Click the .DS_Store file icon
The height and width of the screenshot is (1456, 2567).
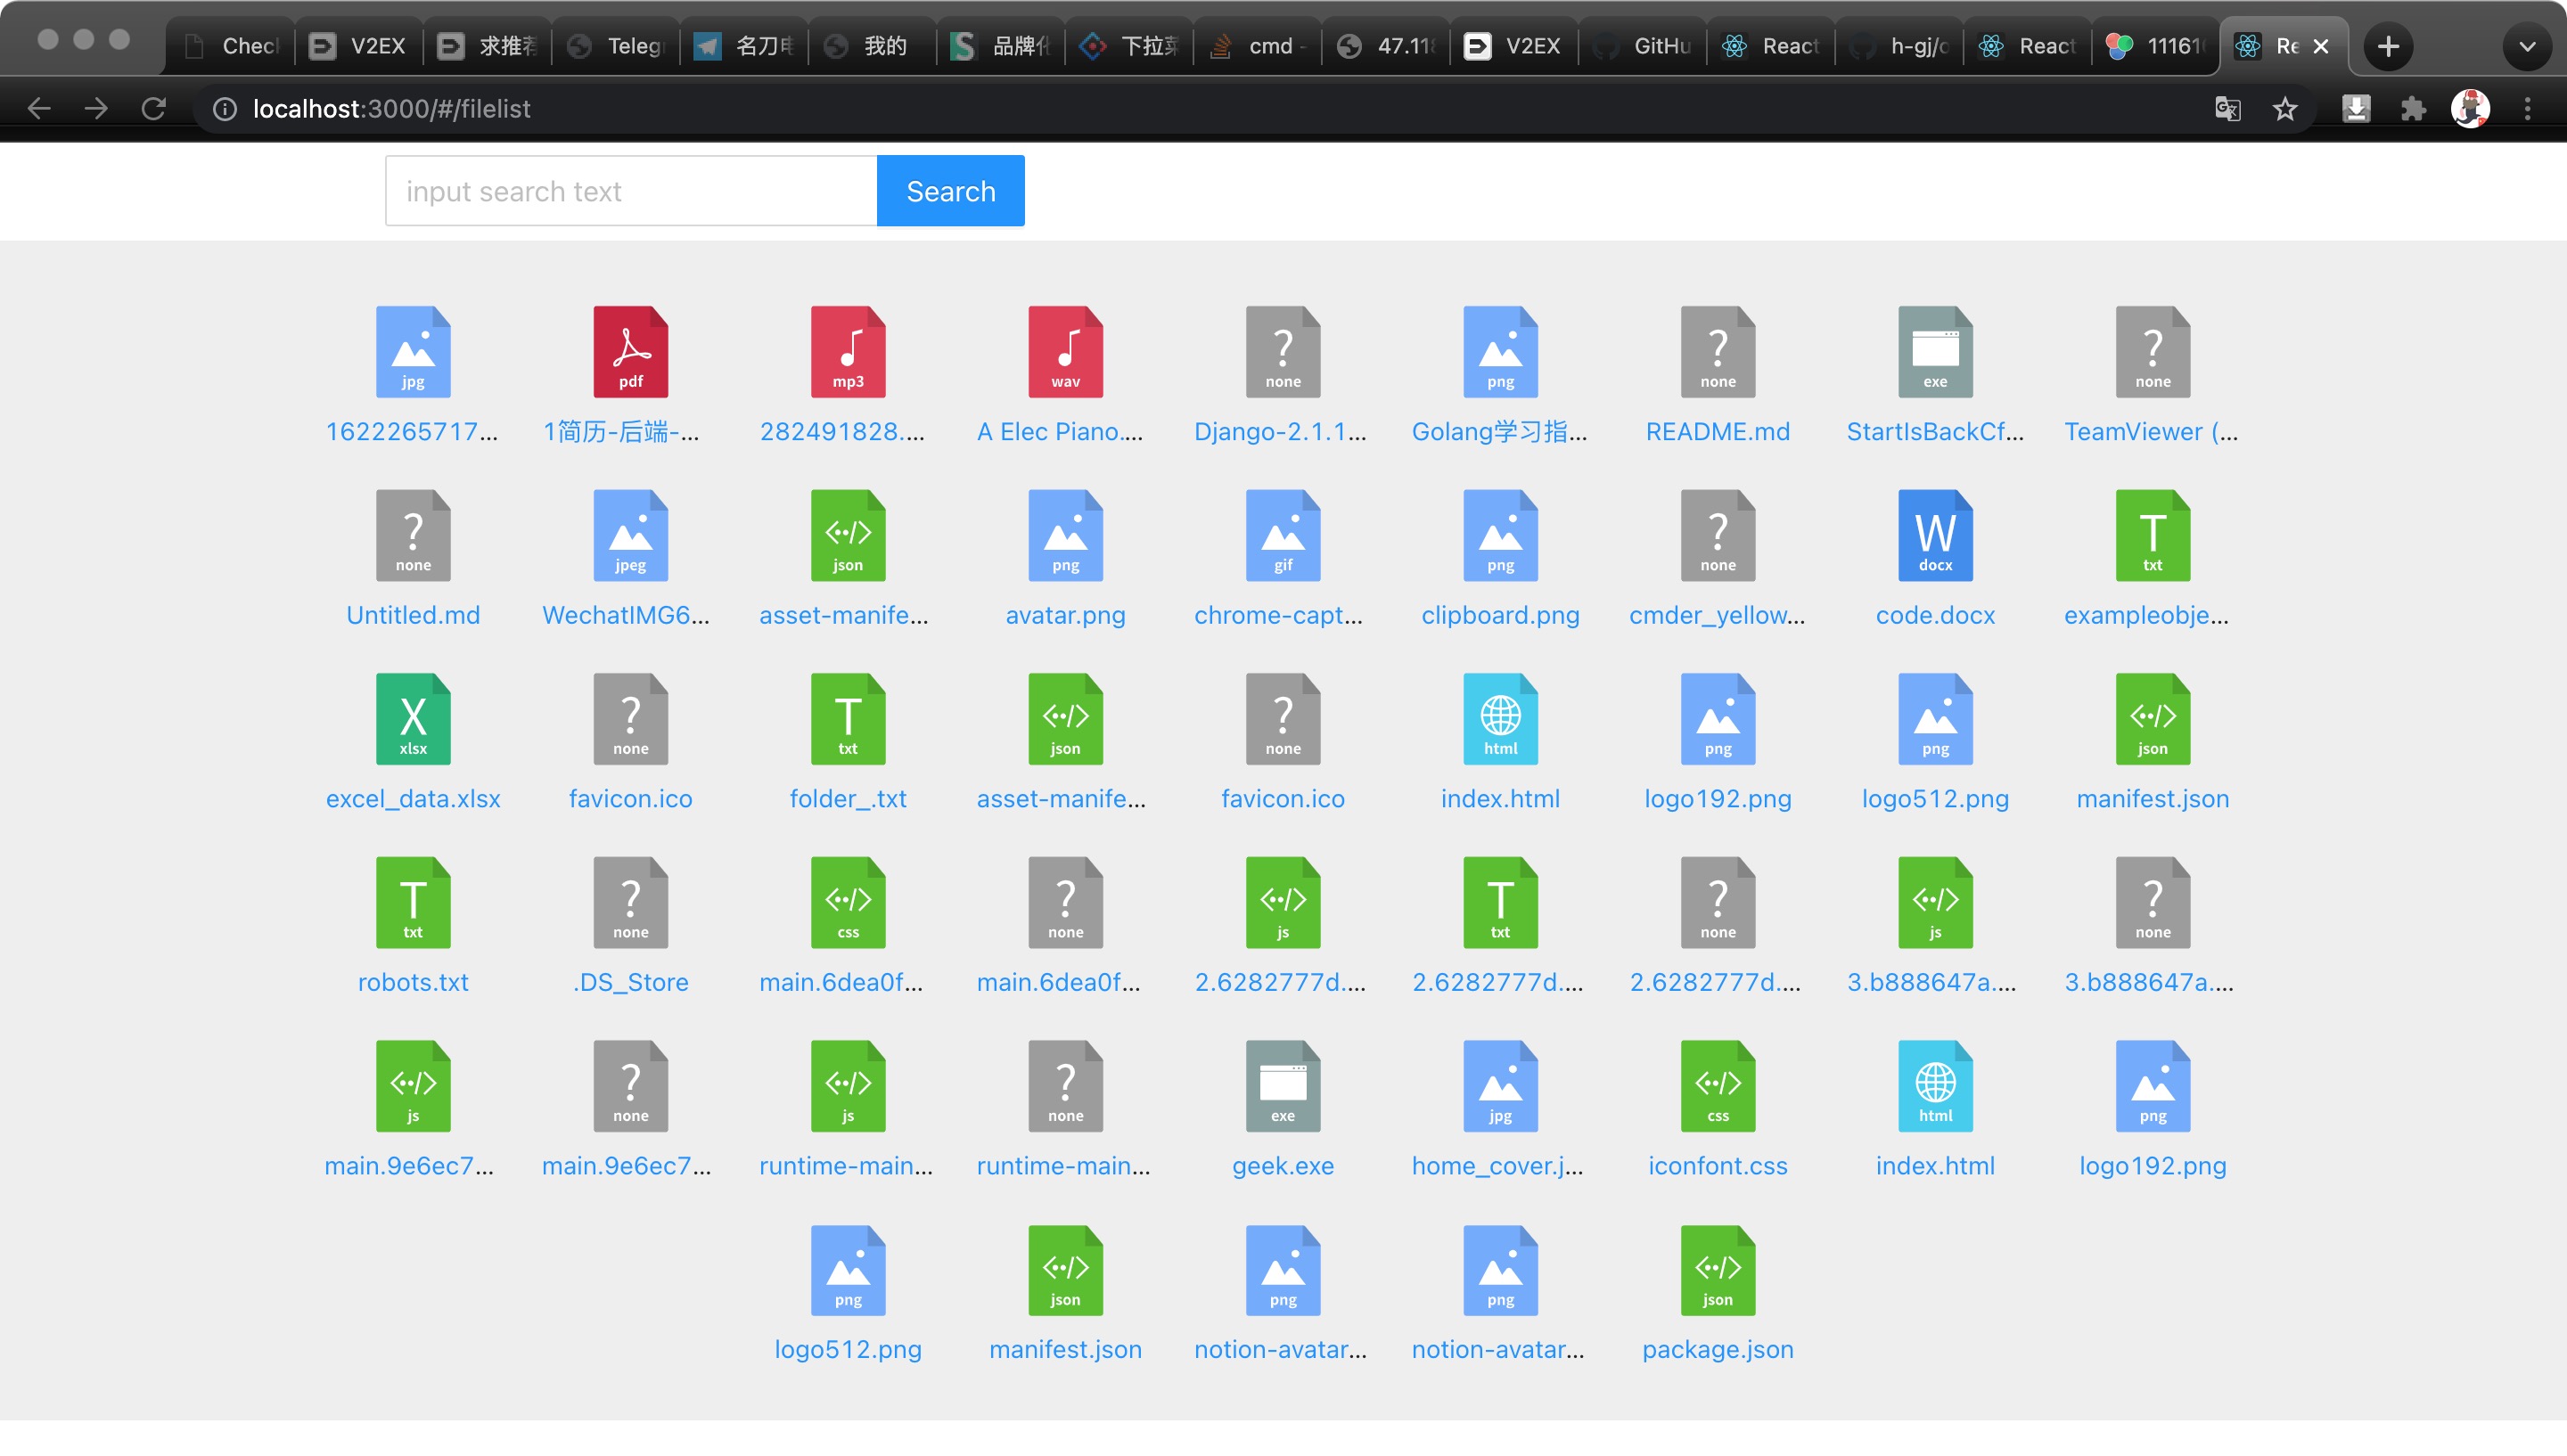[x=630, y=902]
